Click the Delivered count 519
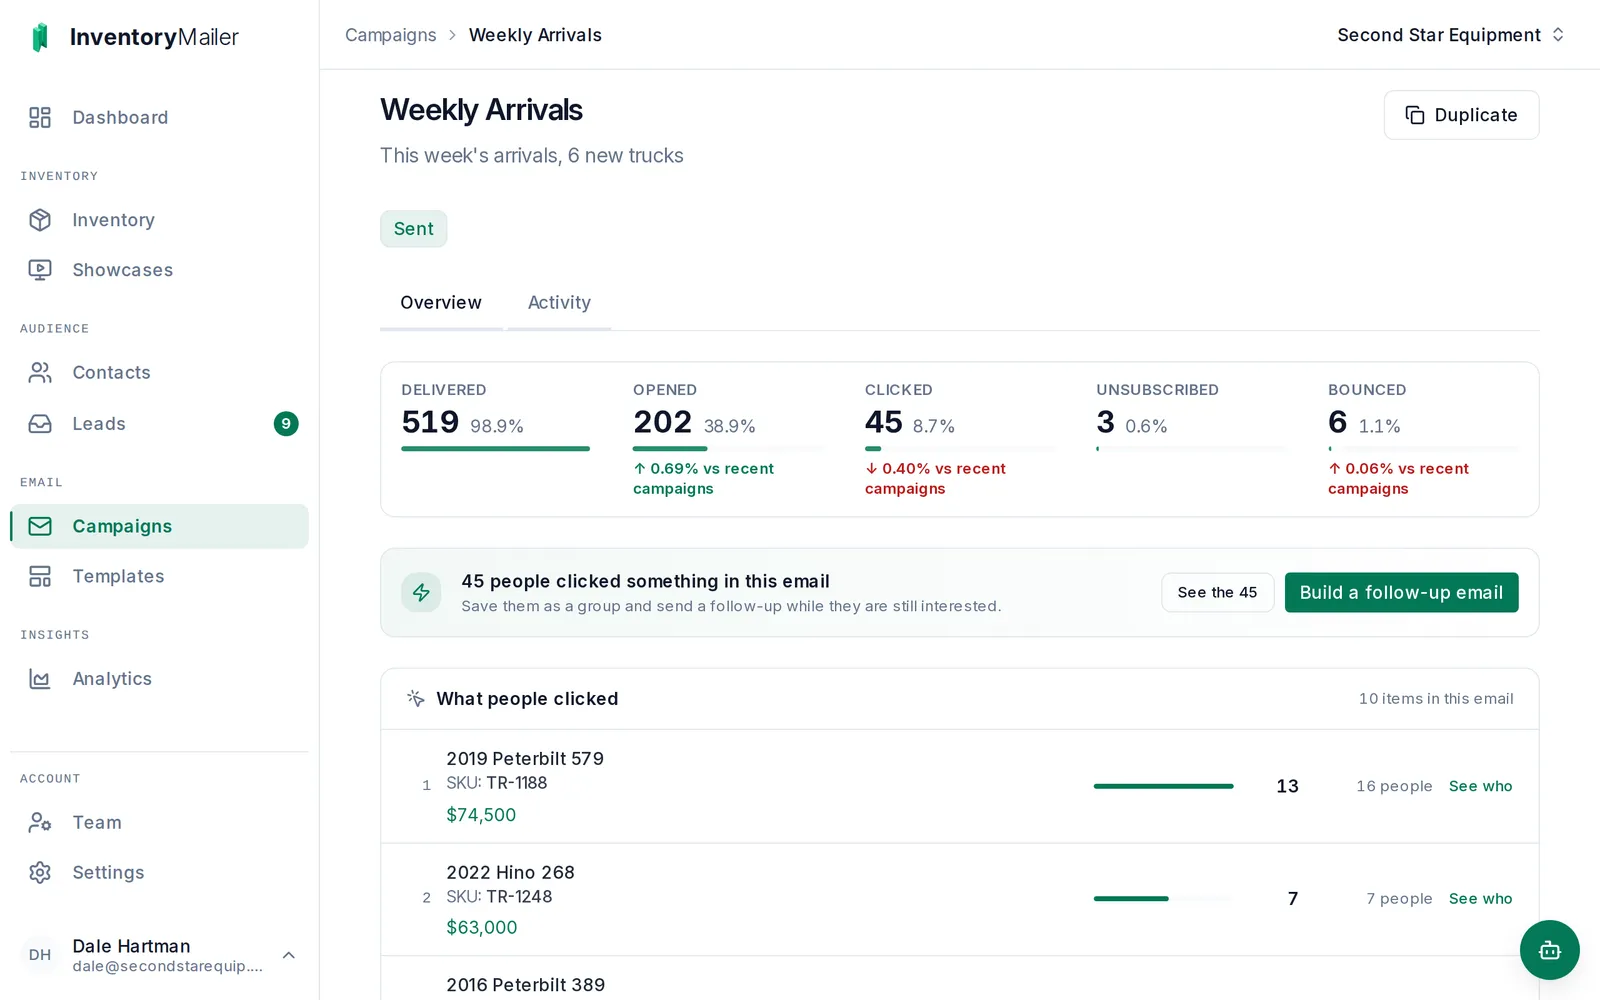This screenshot has height=1000, width=1600. 430,422
